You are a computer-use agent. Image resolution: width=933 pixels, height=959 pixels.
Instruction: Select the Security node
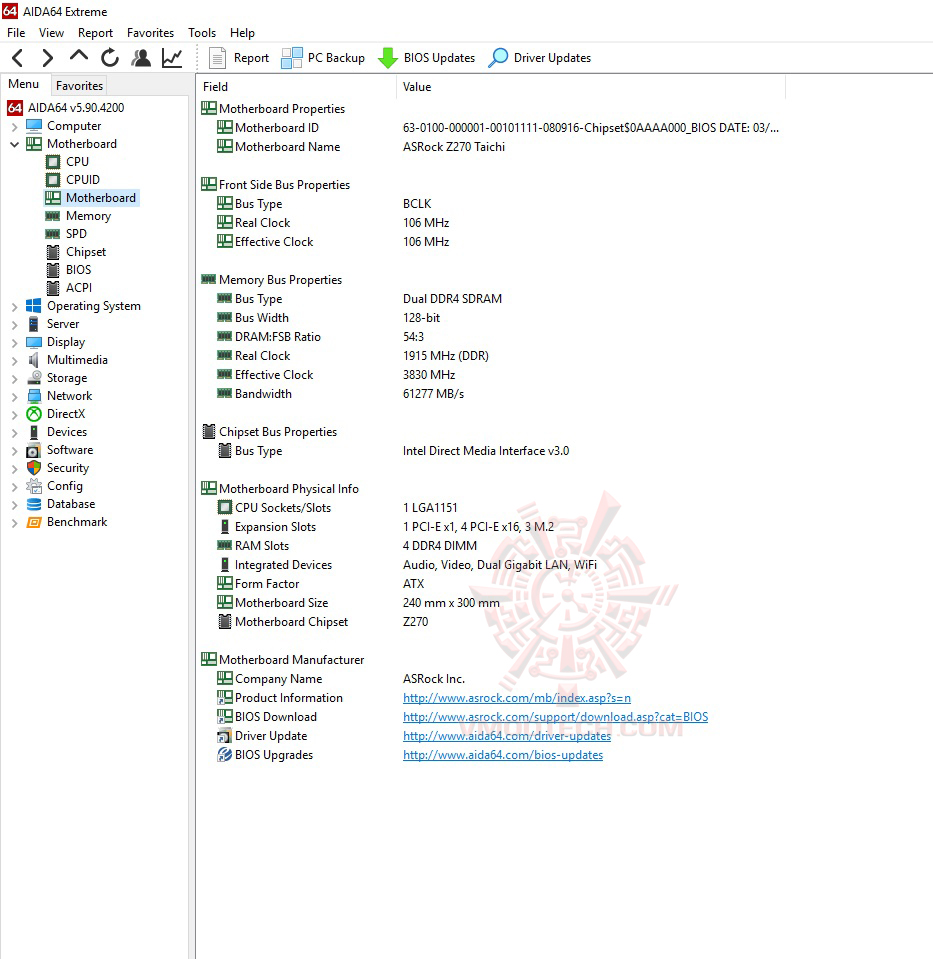58,468
